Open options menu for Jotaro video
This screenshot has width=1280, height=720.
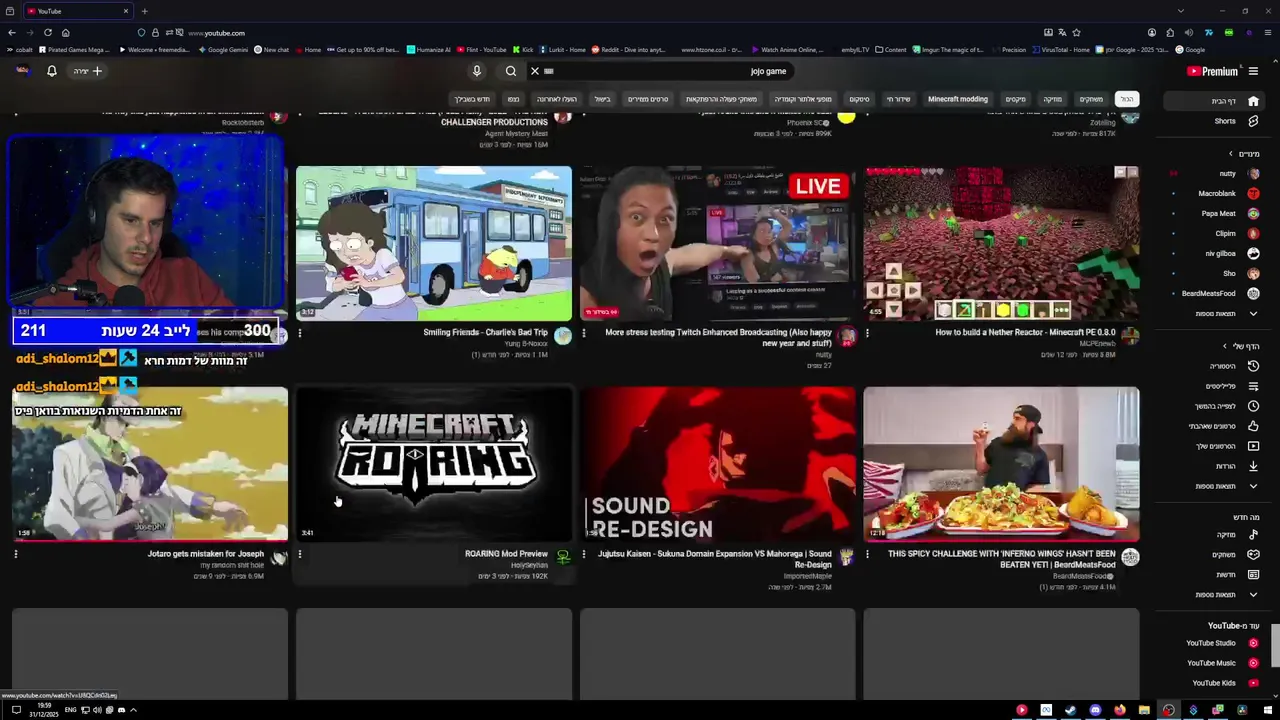click(x=16, y=554)
